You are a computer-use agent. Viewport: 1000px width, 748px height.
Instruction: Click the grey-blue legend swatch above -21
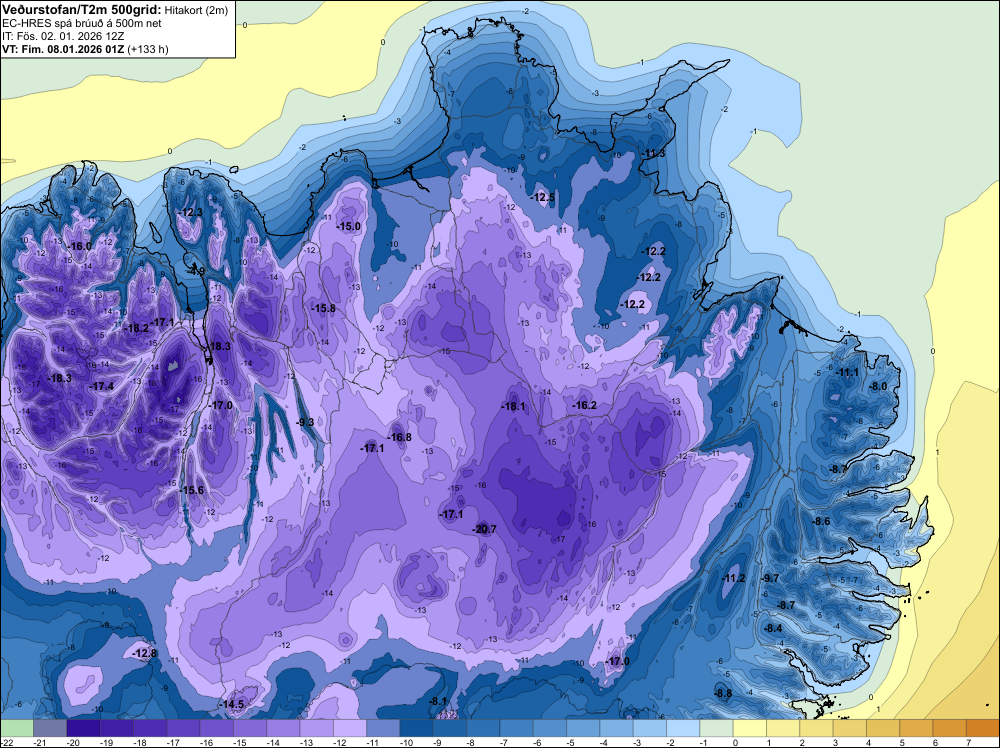(x=50, y=728)
